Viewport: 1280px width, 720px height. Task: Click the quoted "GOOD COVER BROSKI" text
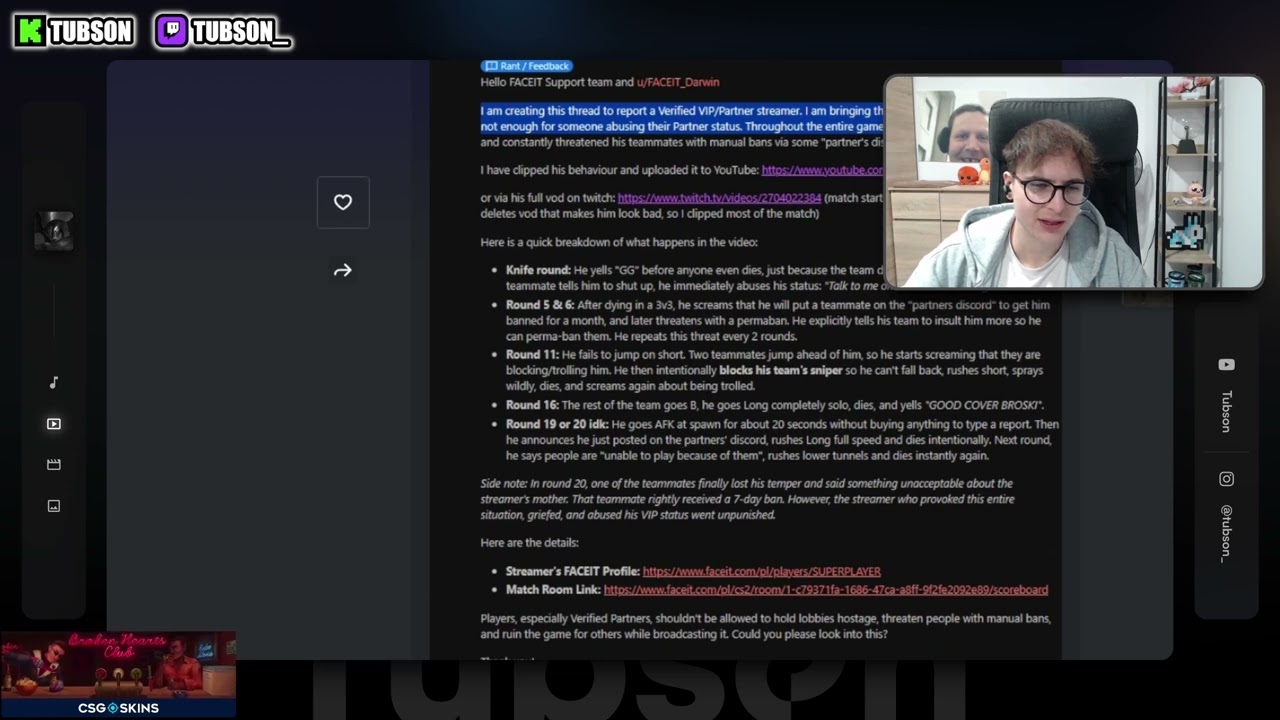click(x=985, y=405)
